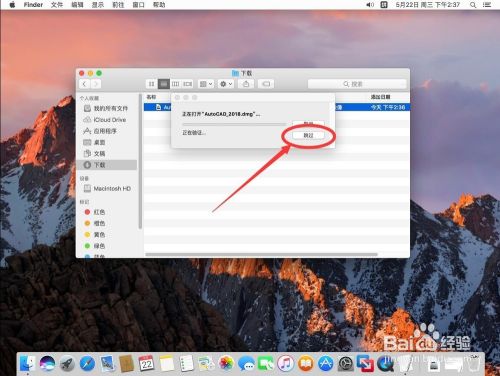This screenshot has width=500, height=376.
Task: Open Contacts from the Dock
Action: tap(127, 363)
